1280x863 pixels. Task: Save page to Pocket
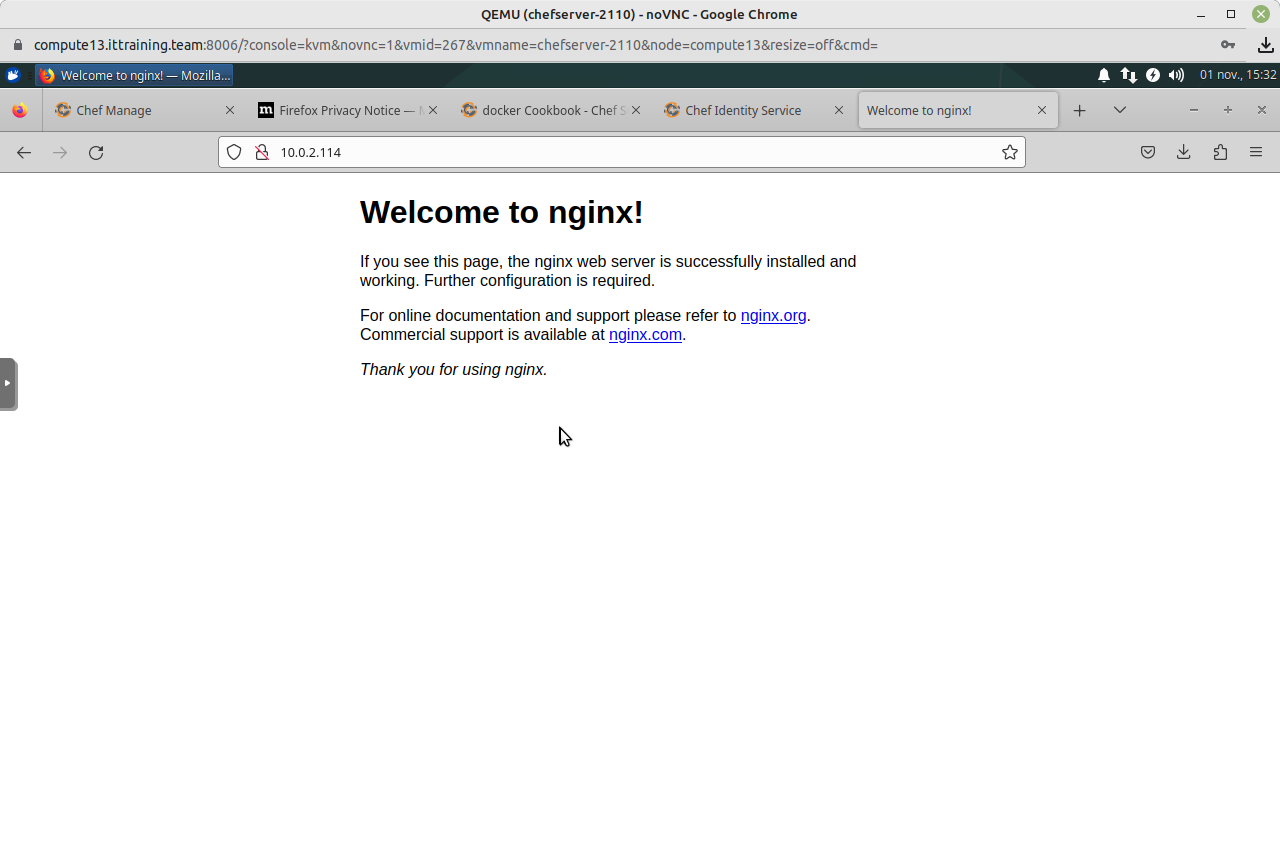1148,152
